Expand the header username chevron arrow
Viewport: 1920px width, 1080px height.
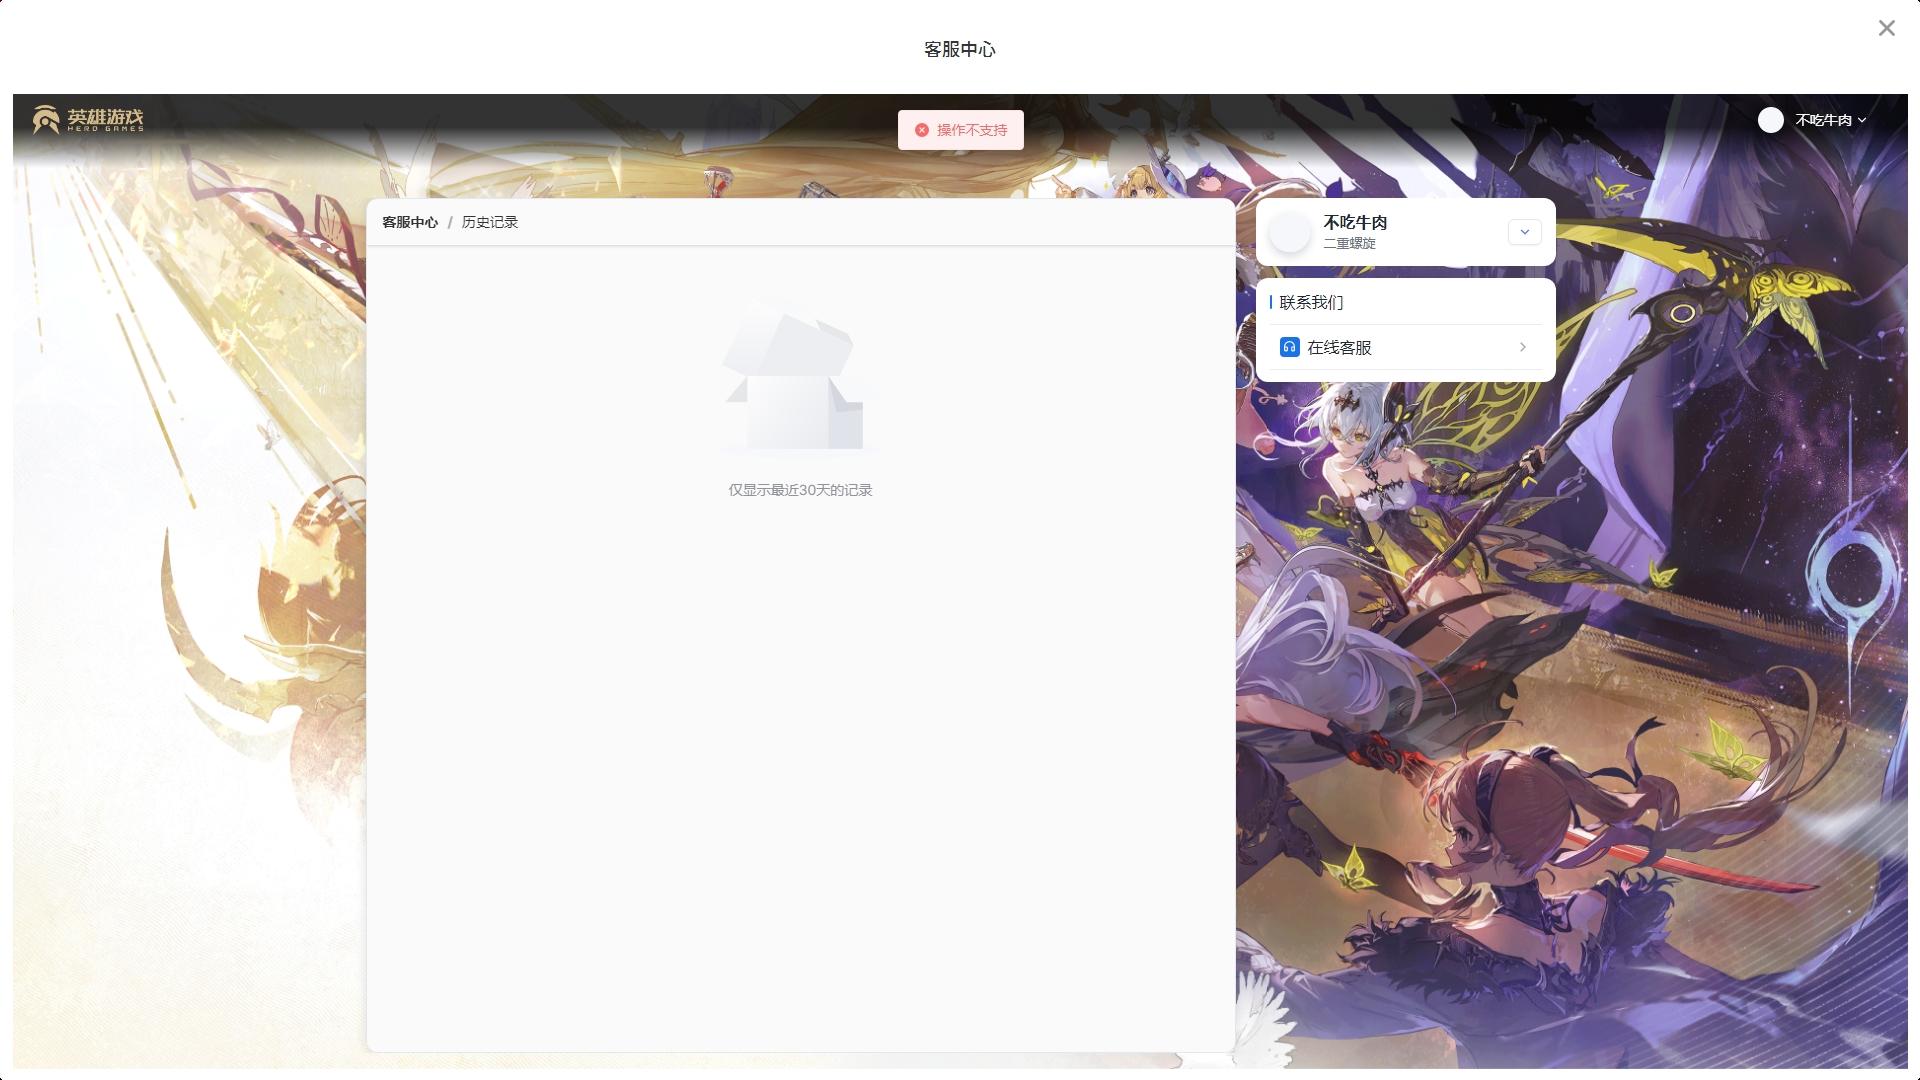tap(1861, 120)
